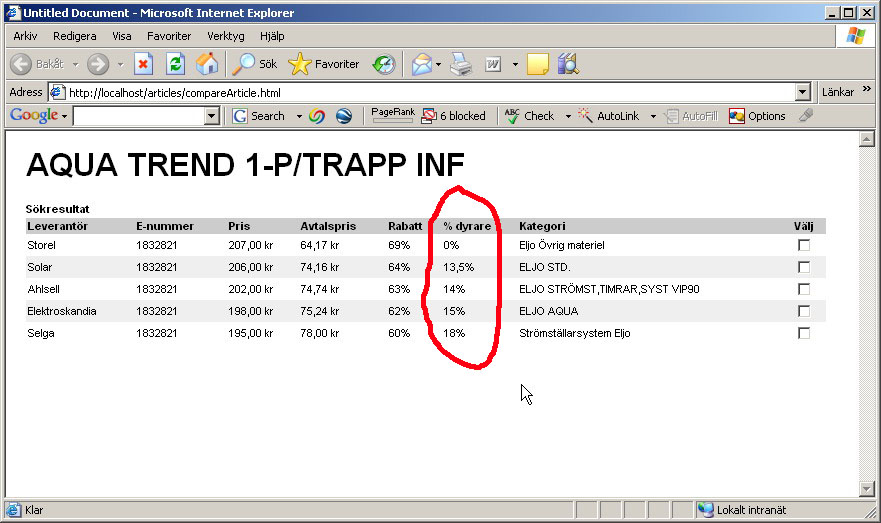The height and width of the screenshot is (523, 881).
Task: Click Google toolbar Search button
Action: coord(258,116)
